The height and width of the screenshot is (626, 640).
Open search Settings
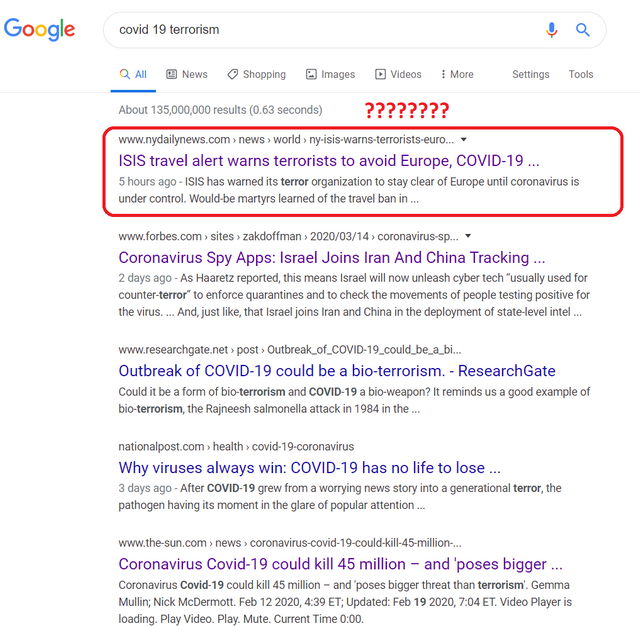[531, 74]
